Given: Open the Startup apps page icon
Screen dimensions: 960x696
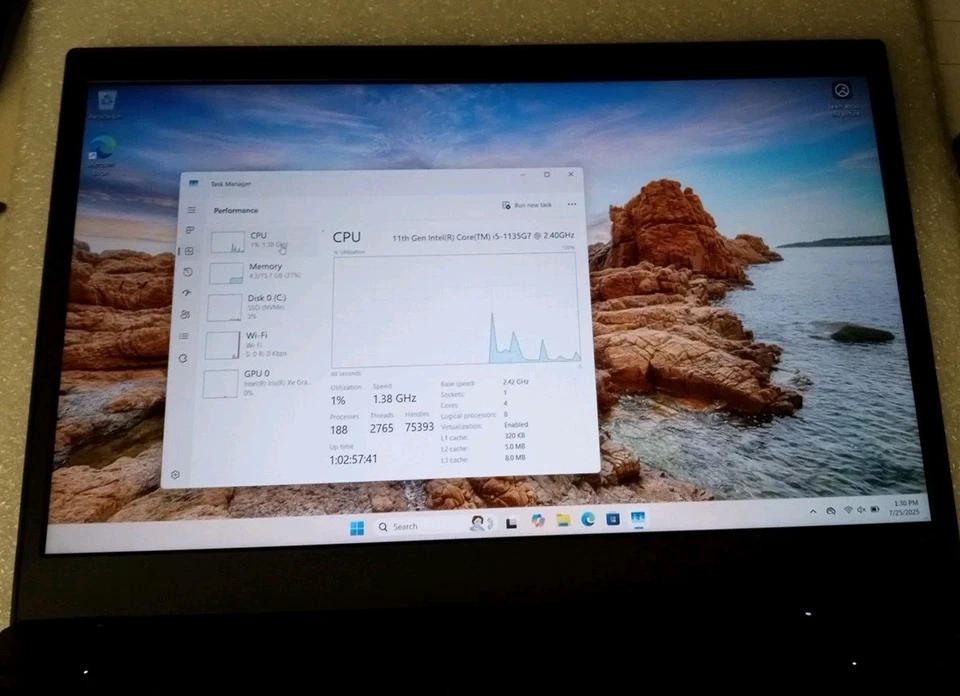Looking at the screenshot, I should [x=187, y=293].
